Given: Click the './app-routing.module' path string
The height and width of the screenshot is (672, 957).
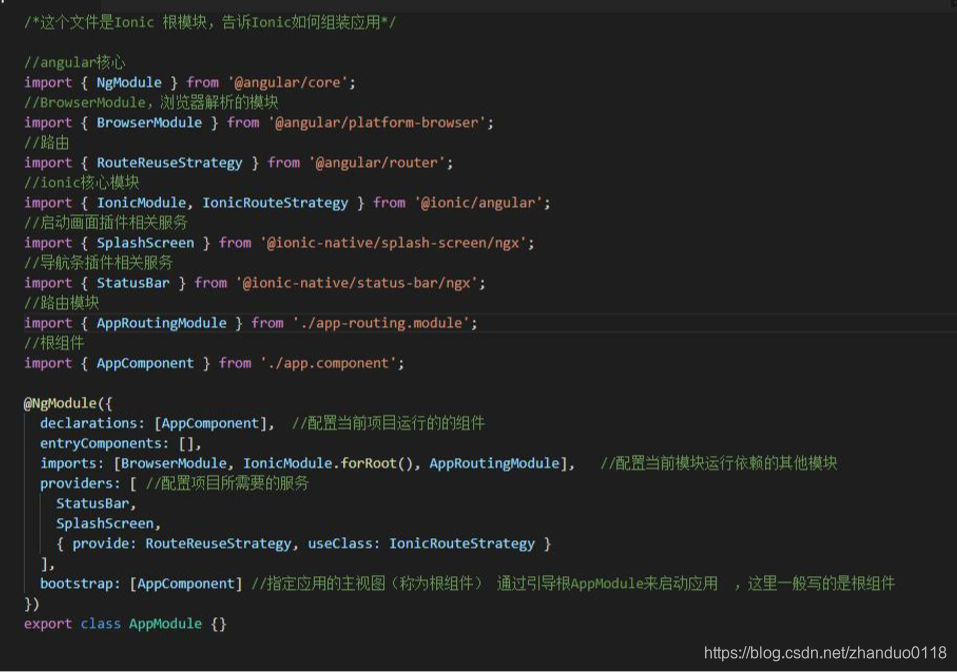Looking at the screenshot, I should [x=381, y=323].
